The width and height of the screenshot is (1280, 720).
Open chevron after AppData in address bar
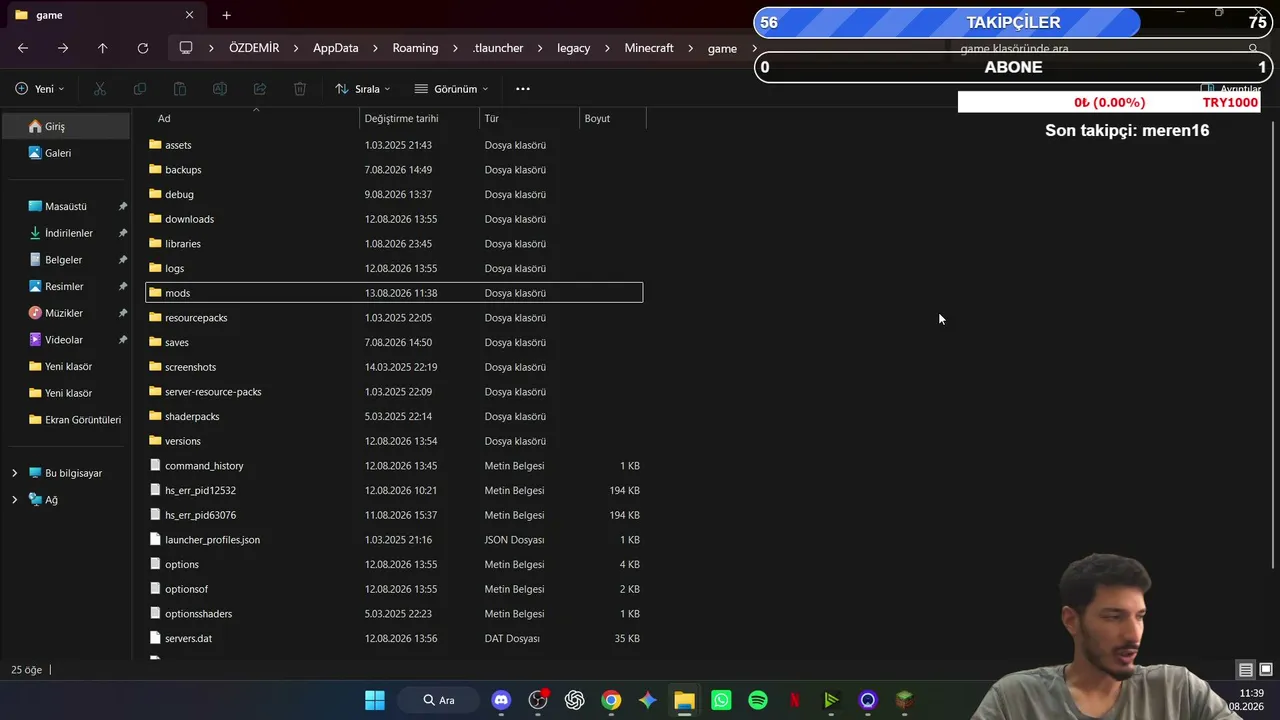pyautogui.click(x=376, y=48)
